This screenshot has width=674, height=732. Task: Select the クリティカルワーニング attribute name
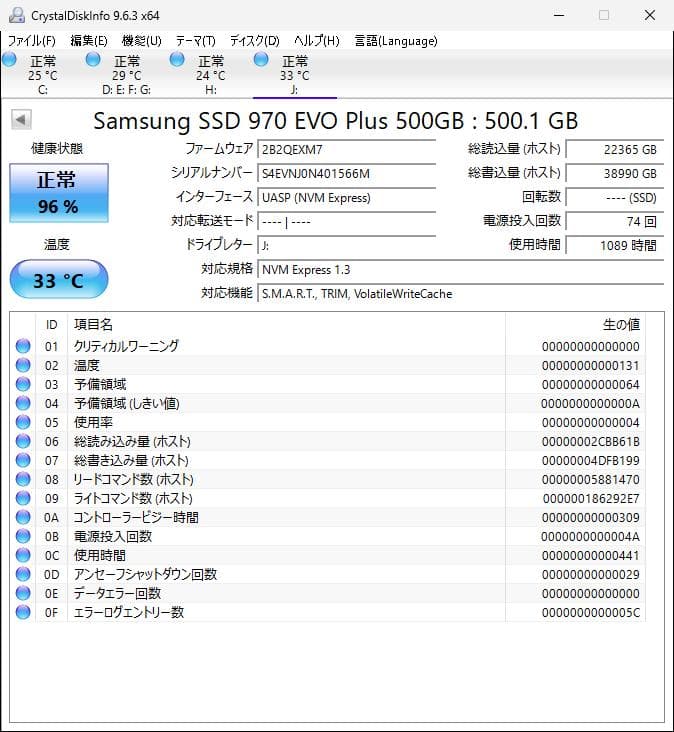coord(126,346)
